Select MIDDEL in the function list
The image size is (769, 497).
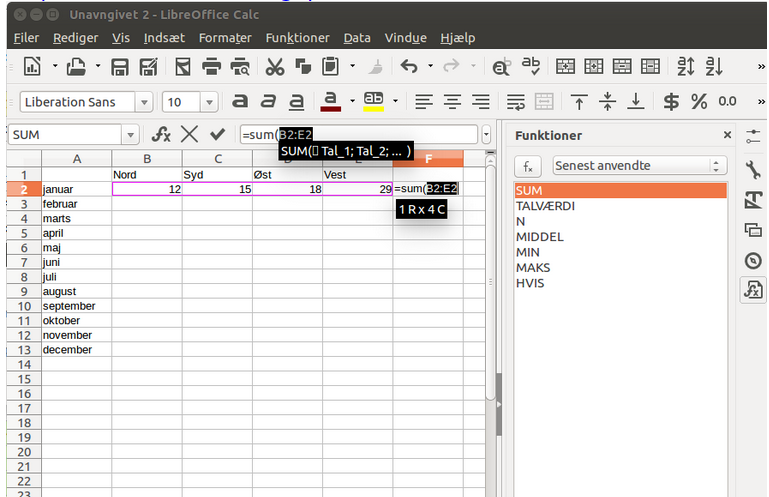[539, 237]
